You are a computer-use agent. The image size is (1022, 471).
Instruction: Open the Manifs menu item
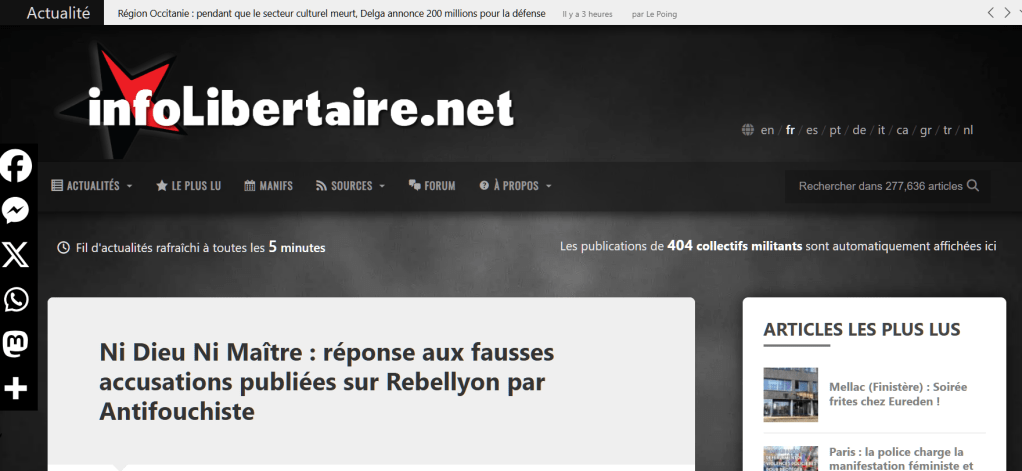point(269,186)
